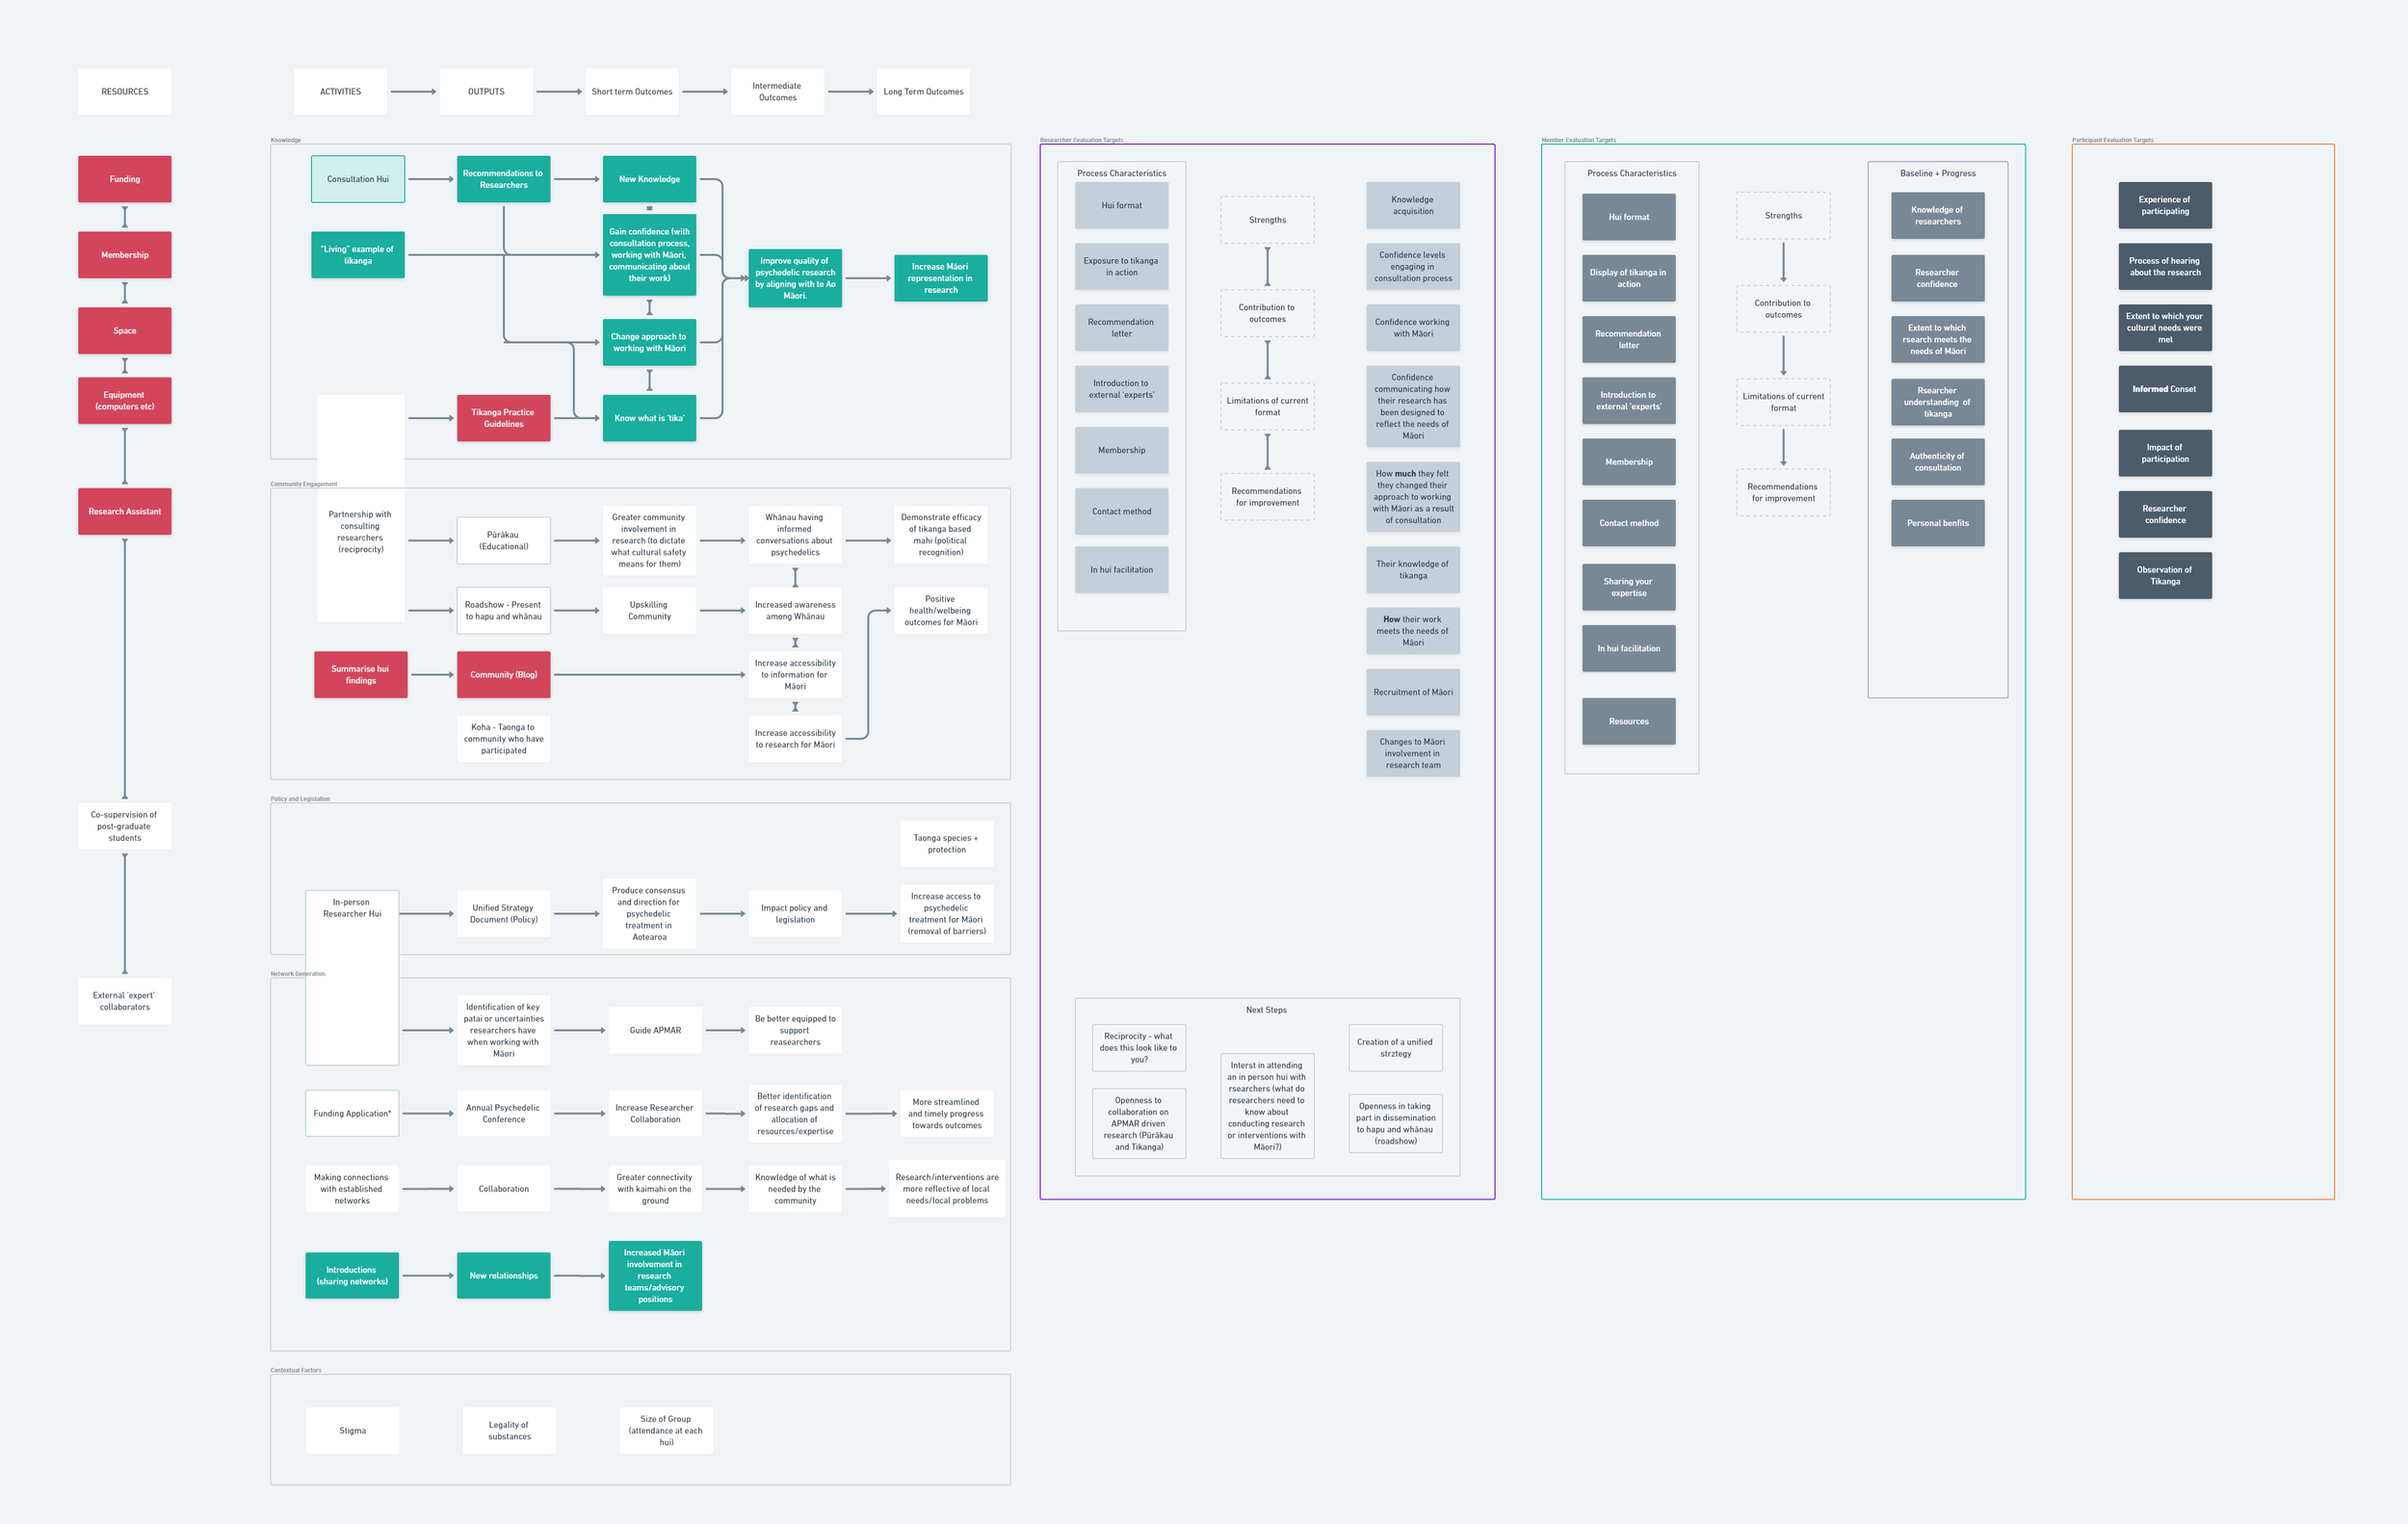The width and height of the screenshot is (2408, 1524).
Task: Select the OUTPUTS header box
Action: click(x=487, y=92)
